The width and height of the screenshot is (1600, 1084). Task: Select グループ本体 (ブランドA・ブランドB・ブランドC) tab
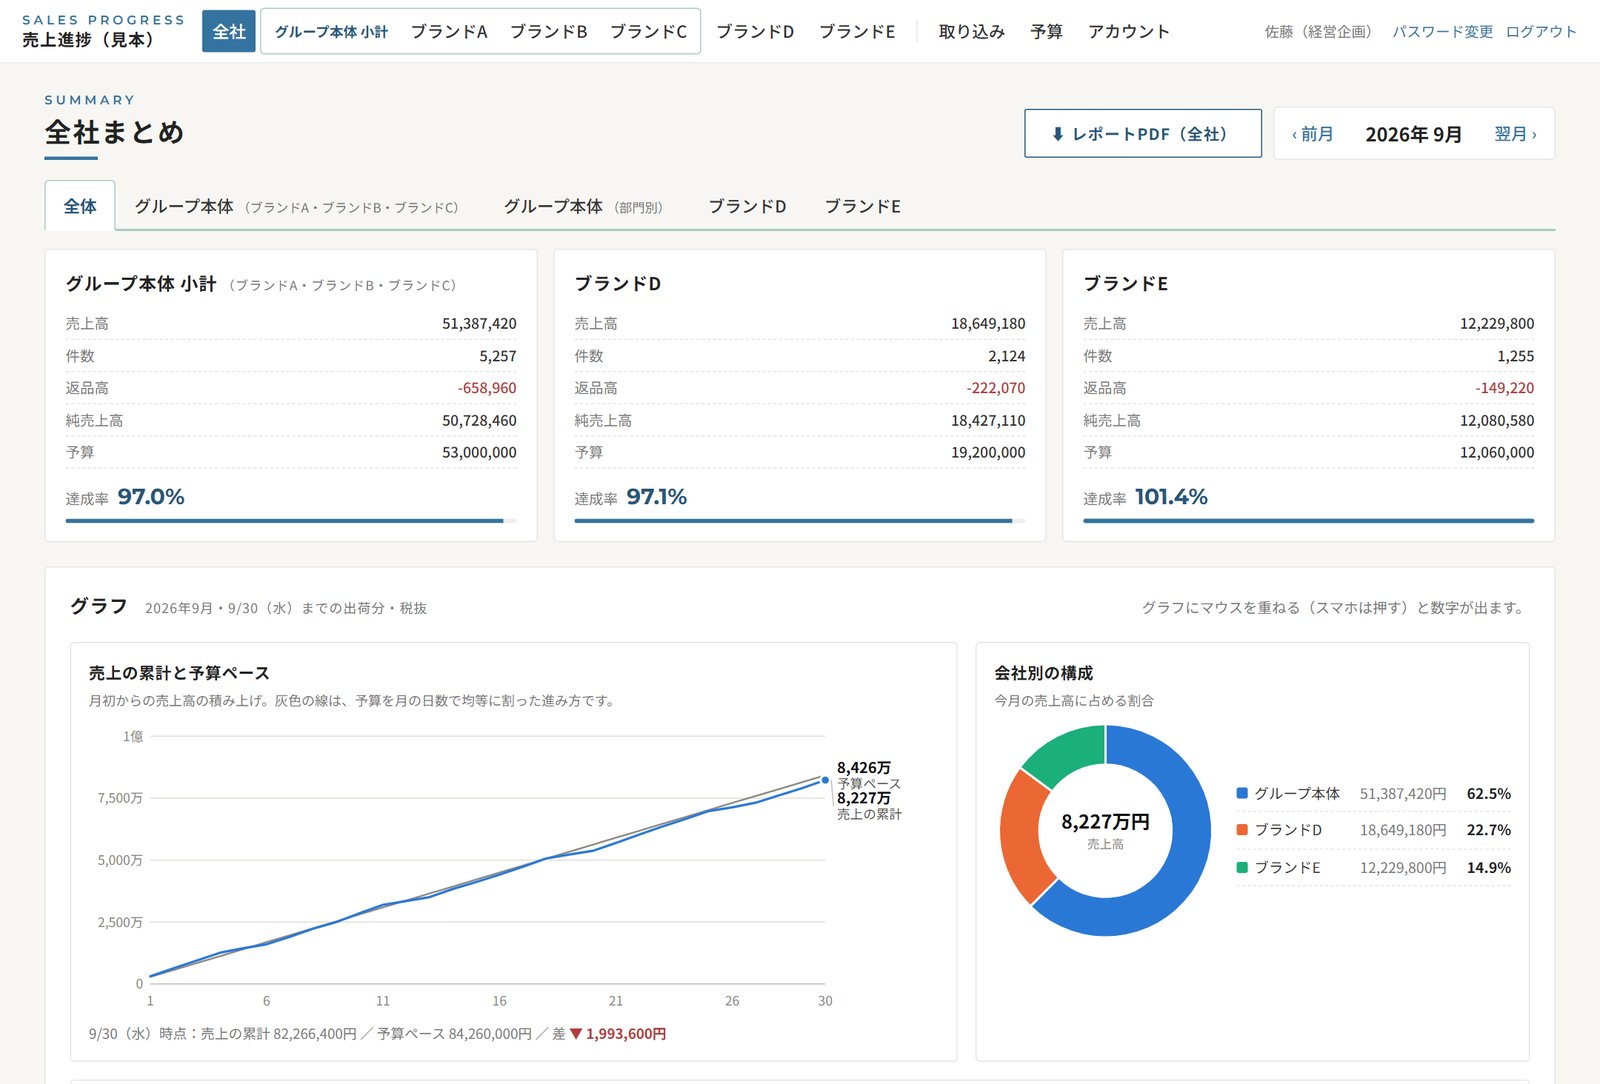point(296,206)
